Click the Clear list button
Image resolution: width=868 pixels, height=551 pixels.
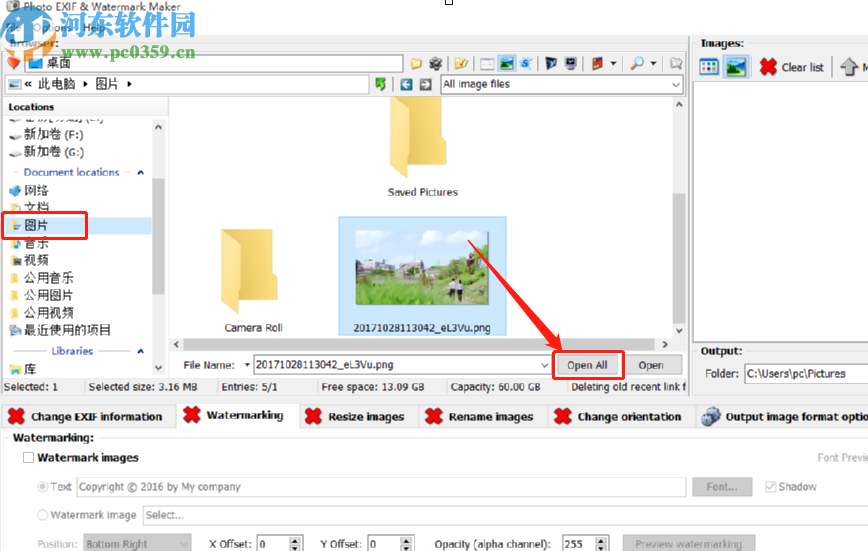pyautogui.click(x=792, y=67)
